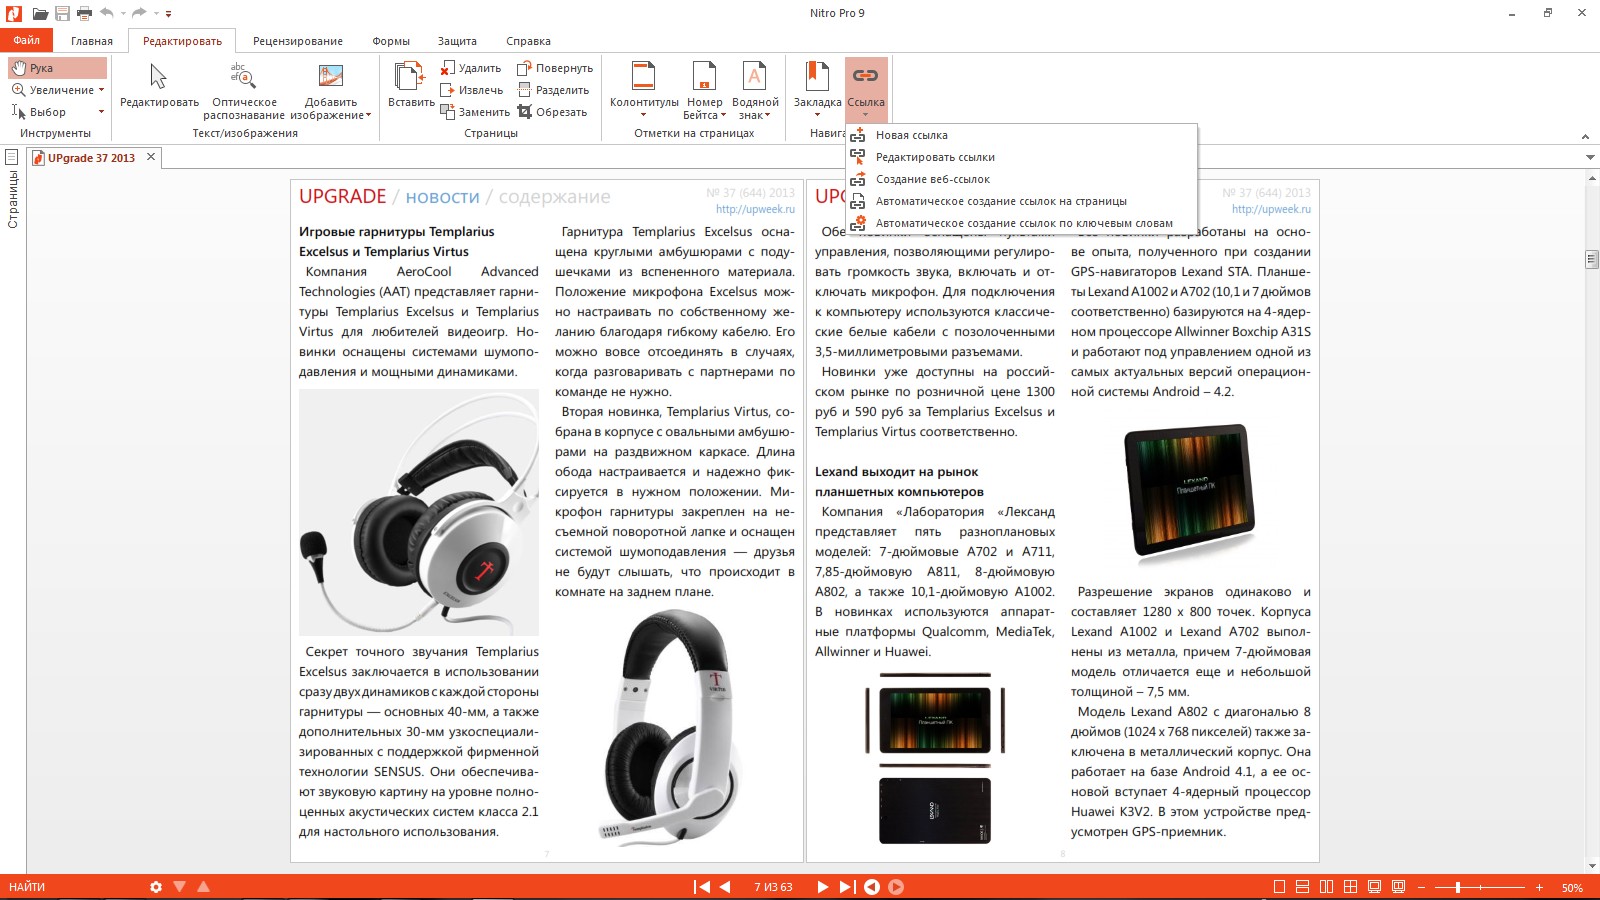Expand the Увеличение dropdown arrow
The image size is (1600, 900).
tap(101, 90)
